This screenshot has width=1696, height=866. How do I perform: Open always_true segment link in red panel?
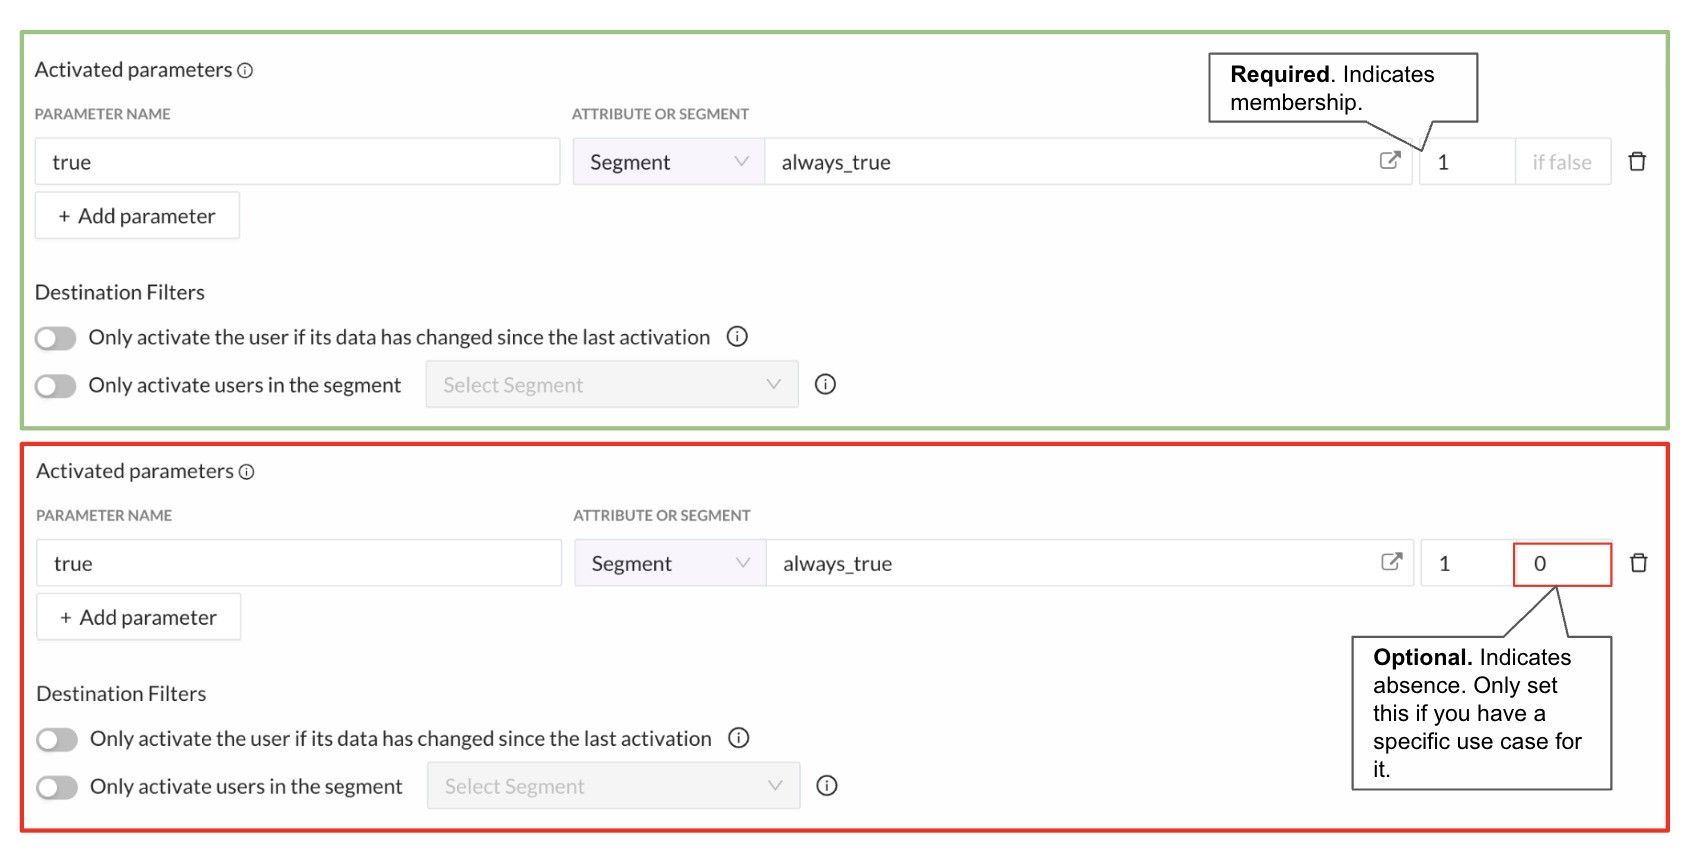1391,562
